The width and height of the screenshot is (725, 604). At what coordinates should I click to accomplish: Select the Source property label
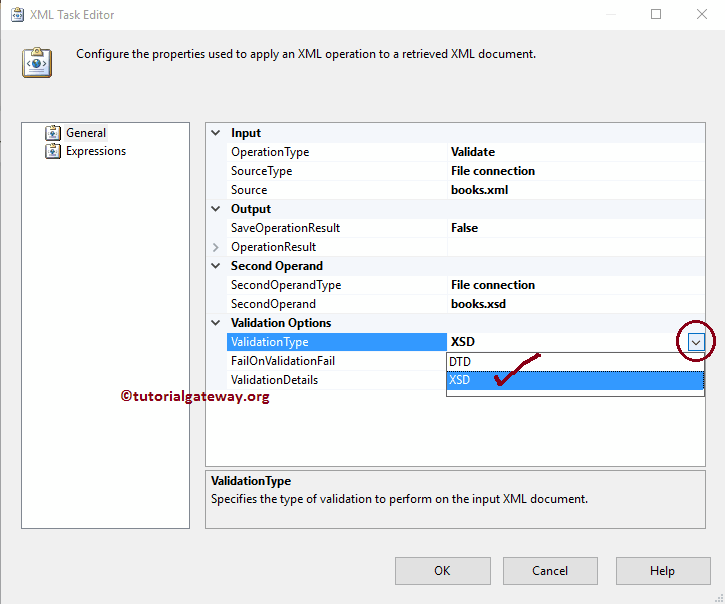(249, 190)
